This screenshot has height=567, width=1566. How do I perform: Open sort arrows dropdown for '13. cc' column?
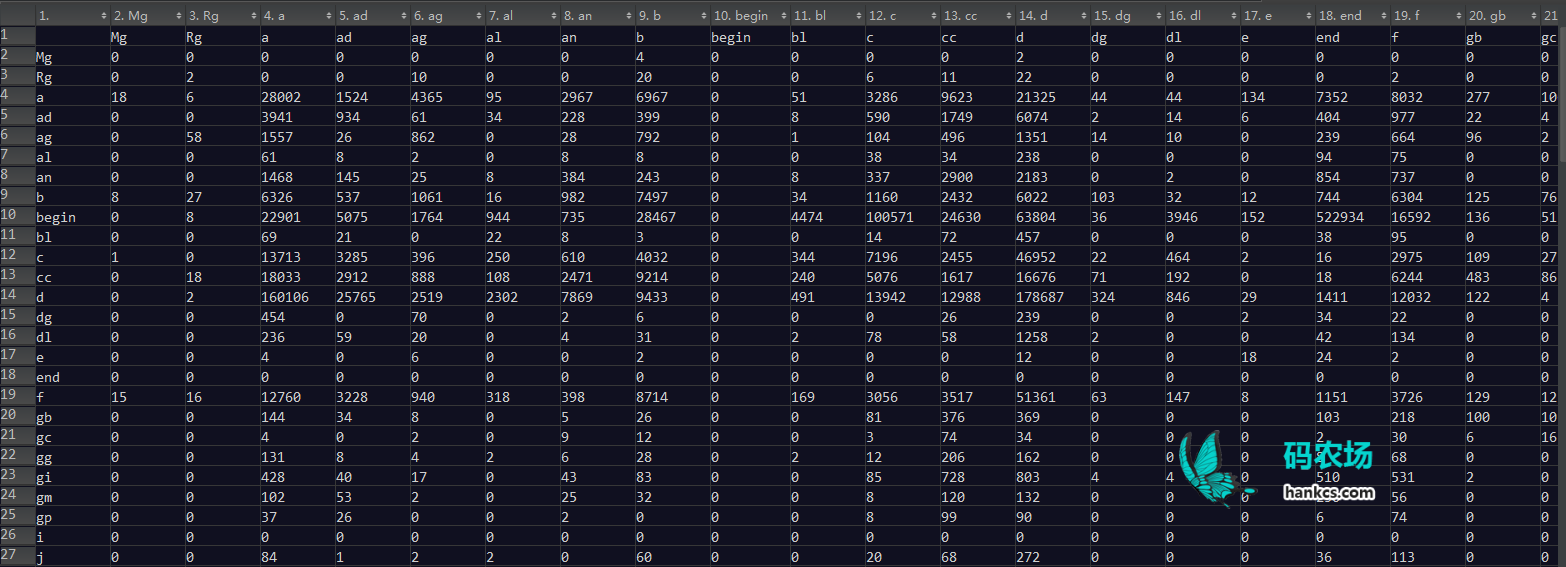click(1008, 16)
